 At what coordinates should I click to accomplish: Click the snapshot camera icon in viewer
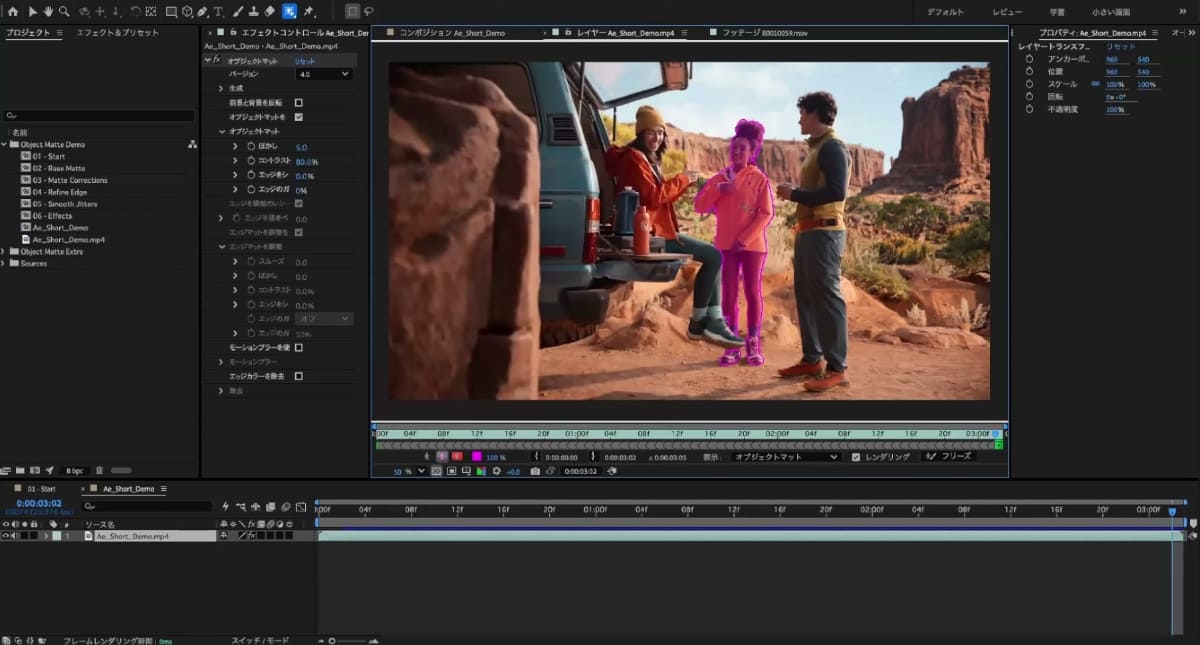point(535,471)
